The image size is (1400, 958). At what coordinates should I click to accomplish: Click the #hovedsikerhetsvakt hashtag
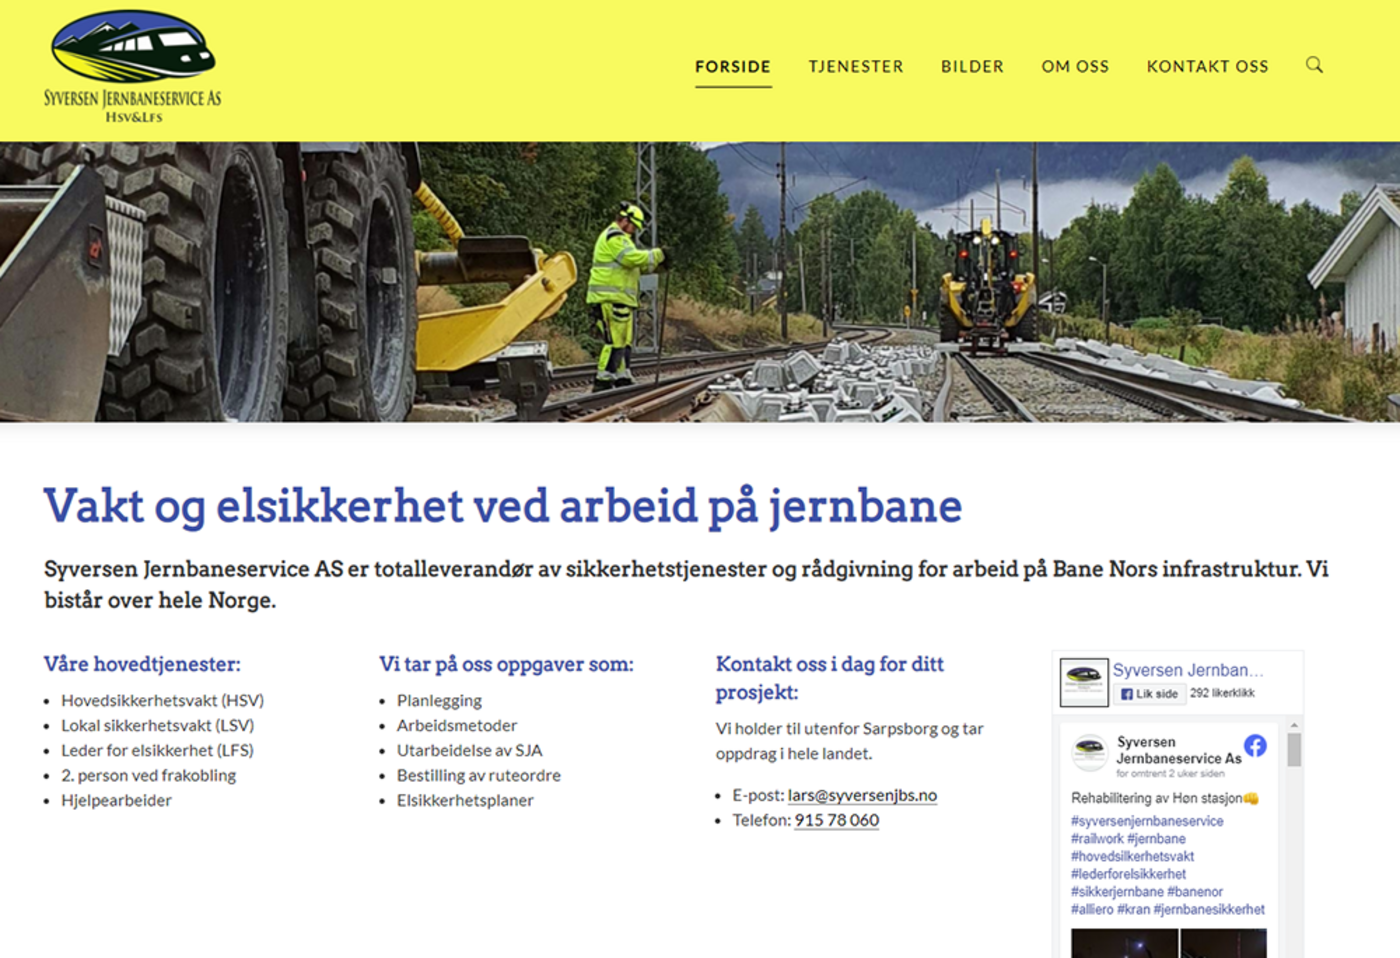[x=1132, y=856]
